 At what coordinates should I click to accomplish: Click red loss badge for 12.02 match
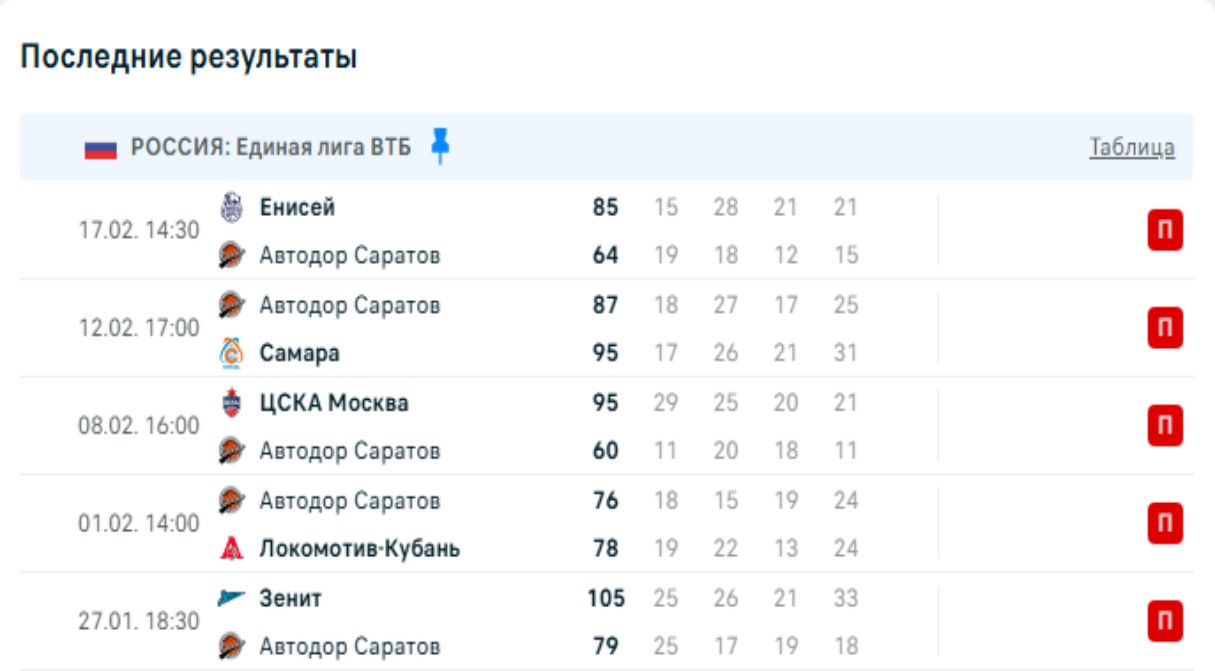pyautogui.click(x=1165, y=329)
